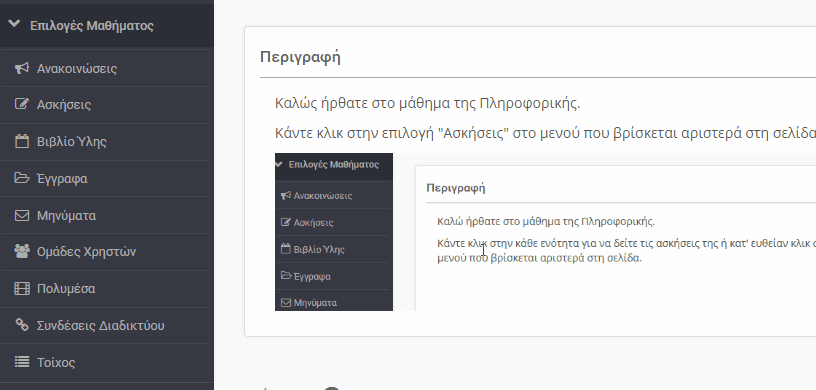Click the users group icon beside Ομάδες Χρηστών
Viewport: 816px width, 390px height.
coord(21,251)
